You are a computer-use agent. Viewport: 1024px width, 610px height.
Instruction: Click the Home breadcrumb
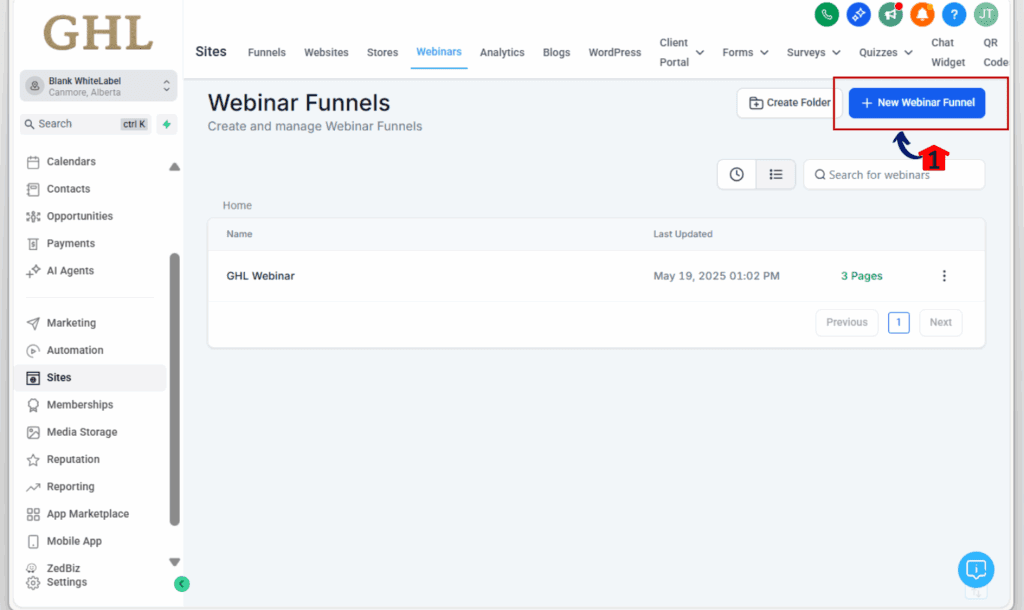pyautogui.click(x=237, y=205)
